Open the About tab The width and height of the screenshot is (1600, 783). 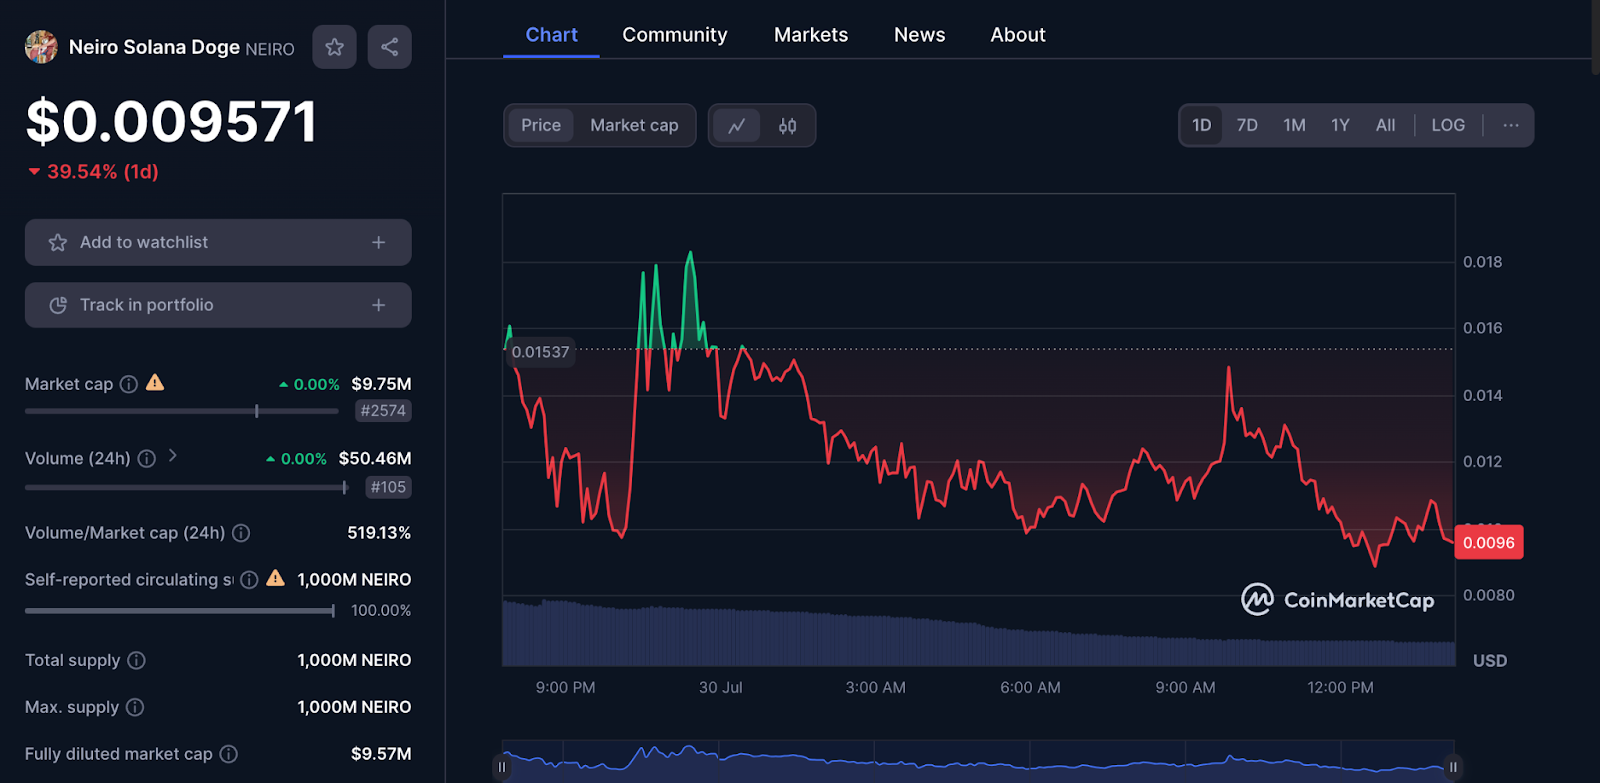(x=1018, y=35)
